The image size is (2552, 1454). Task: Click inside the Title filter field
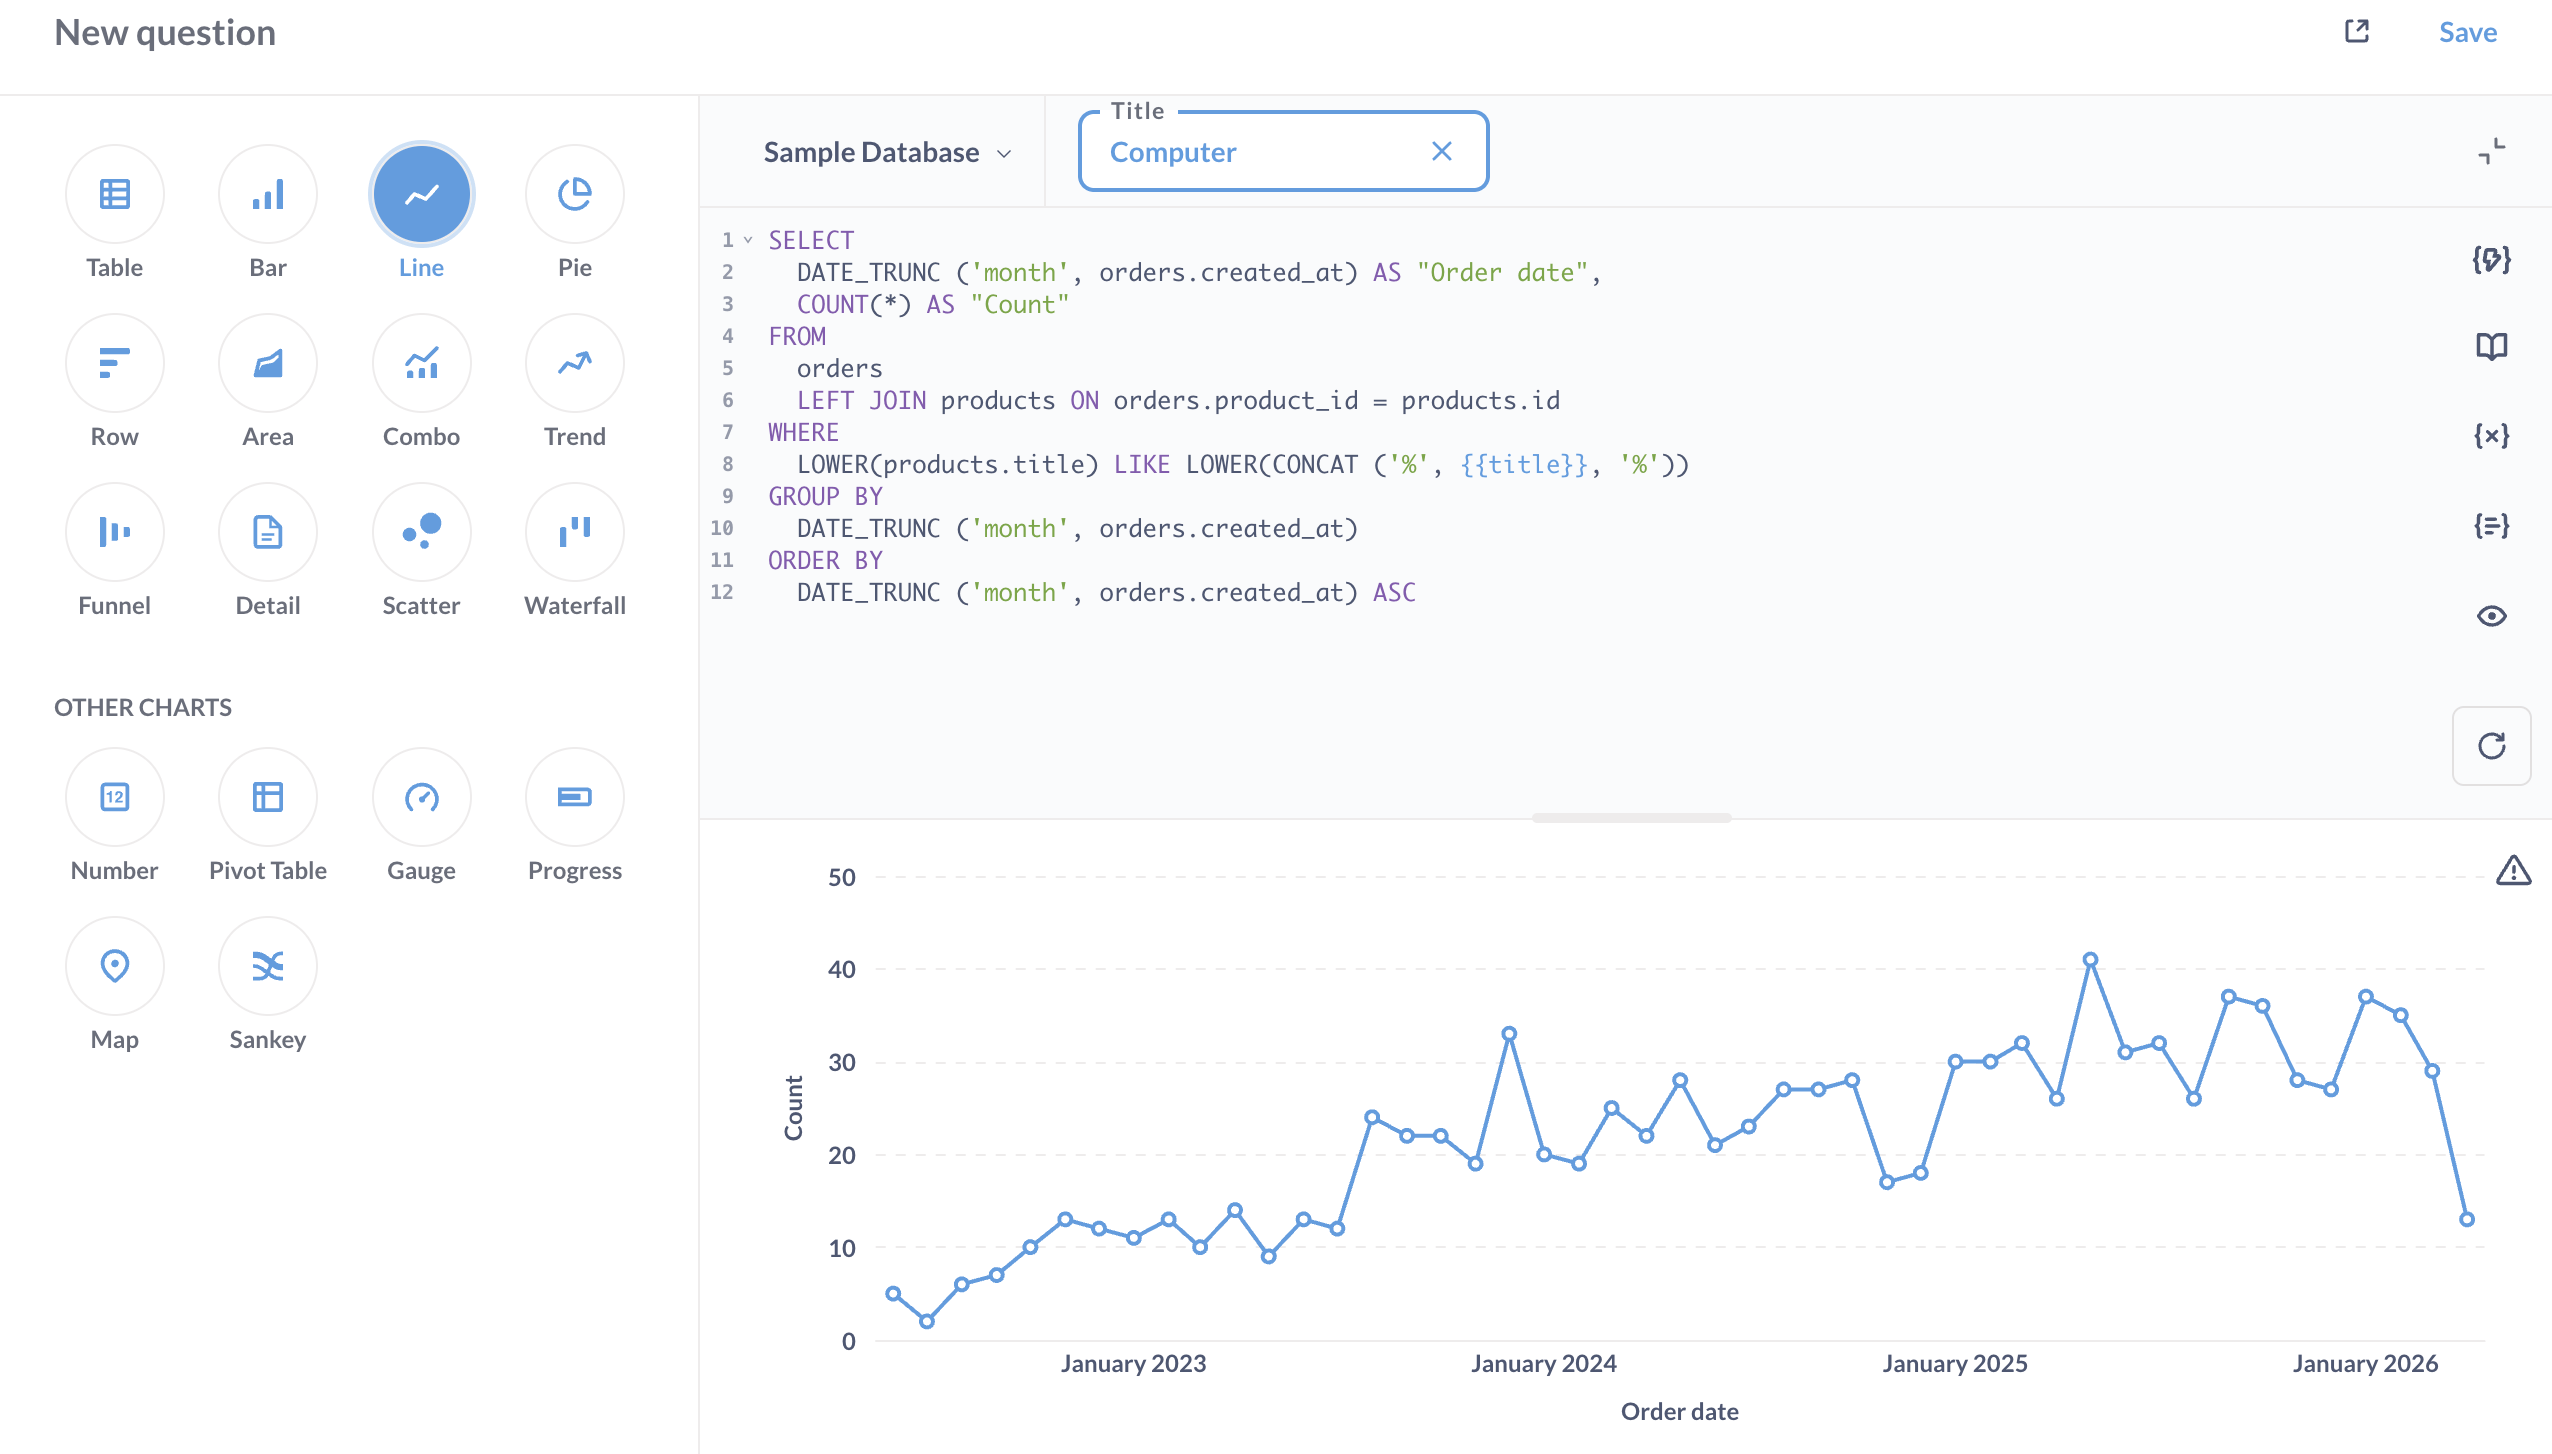pyautogui.click(x=1250, y=152)
